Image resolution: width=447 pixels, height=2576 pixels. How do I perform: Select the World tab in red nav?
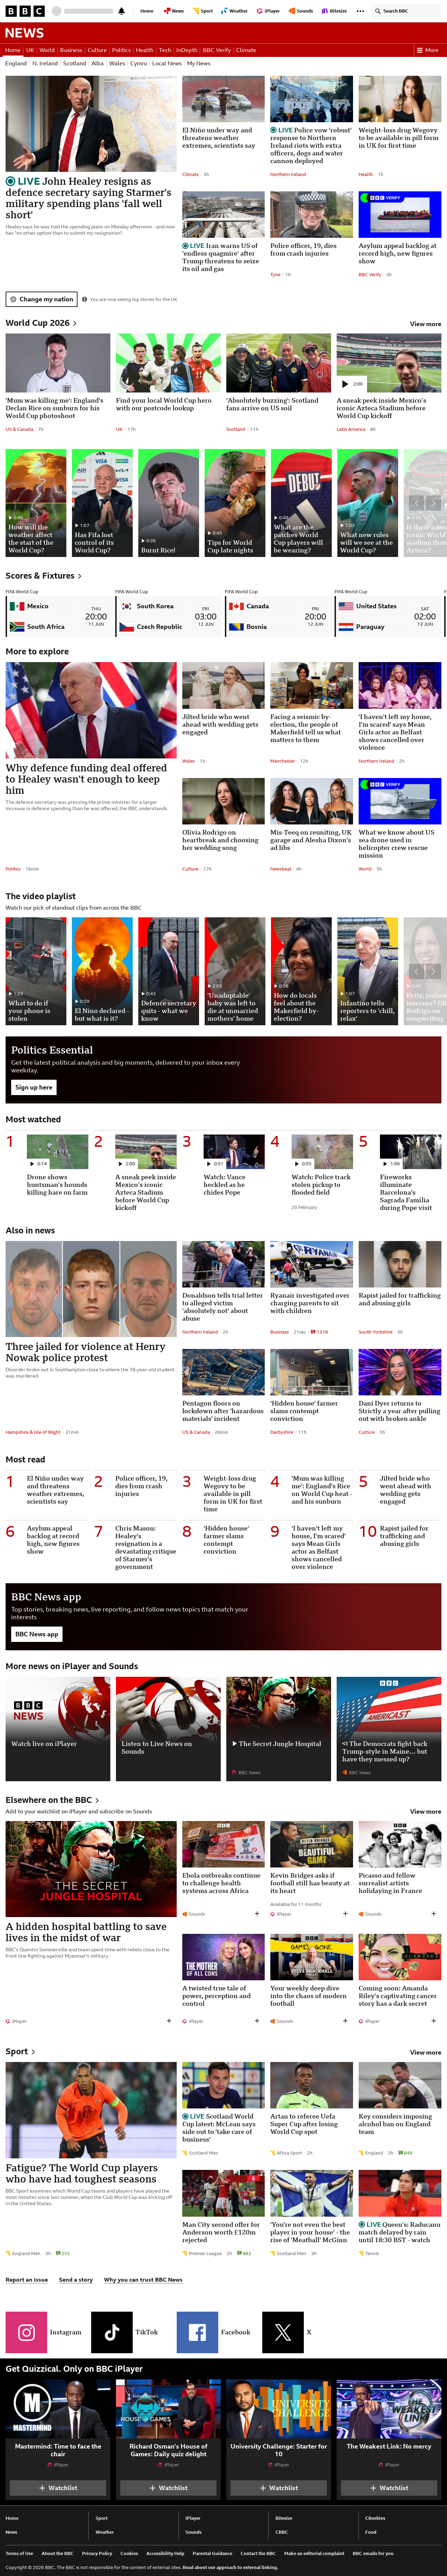[47, 50]
